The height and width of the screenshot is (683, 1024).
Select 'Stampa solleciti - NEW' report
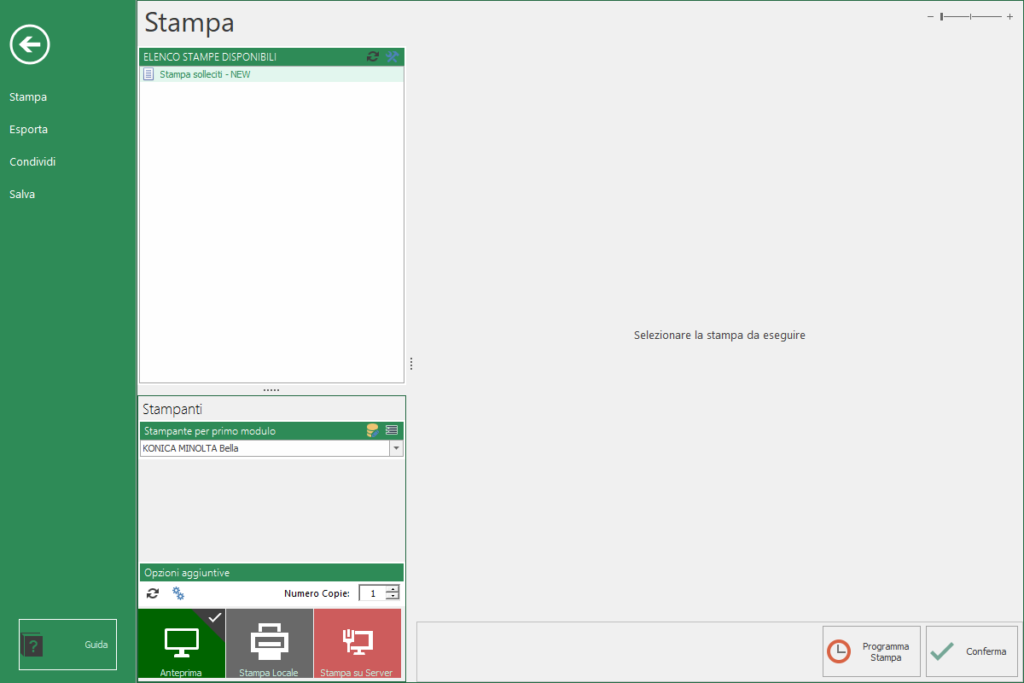pyautogui.click(x=271, y=74)
